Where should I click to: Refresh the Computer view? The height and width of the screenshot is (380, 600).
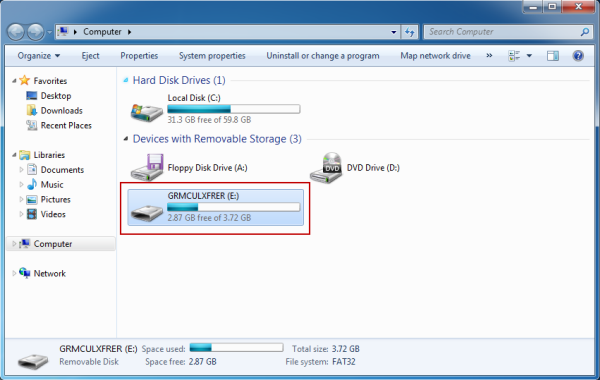tap(409, 32)
